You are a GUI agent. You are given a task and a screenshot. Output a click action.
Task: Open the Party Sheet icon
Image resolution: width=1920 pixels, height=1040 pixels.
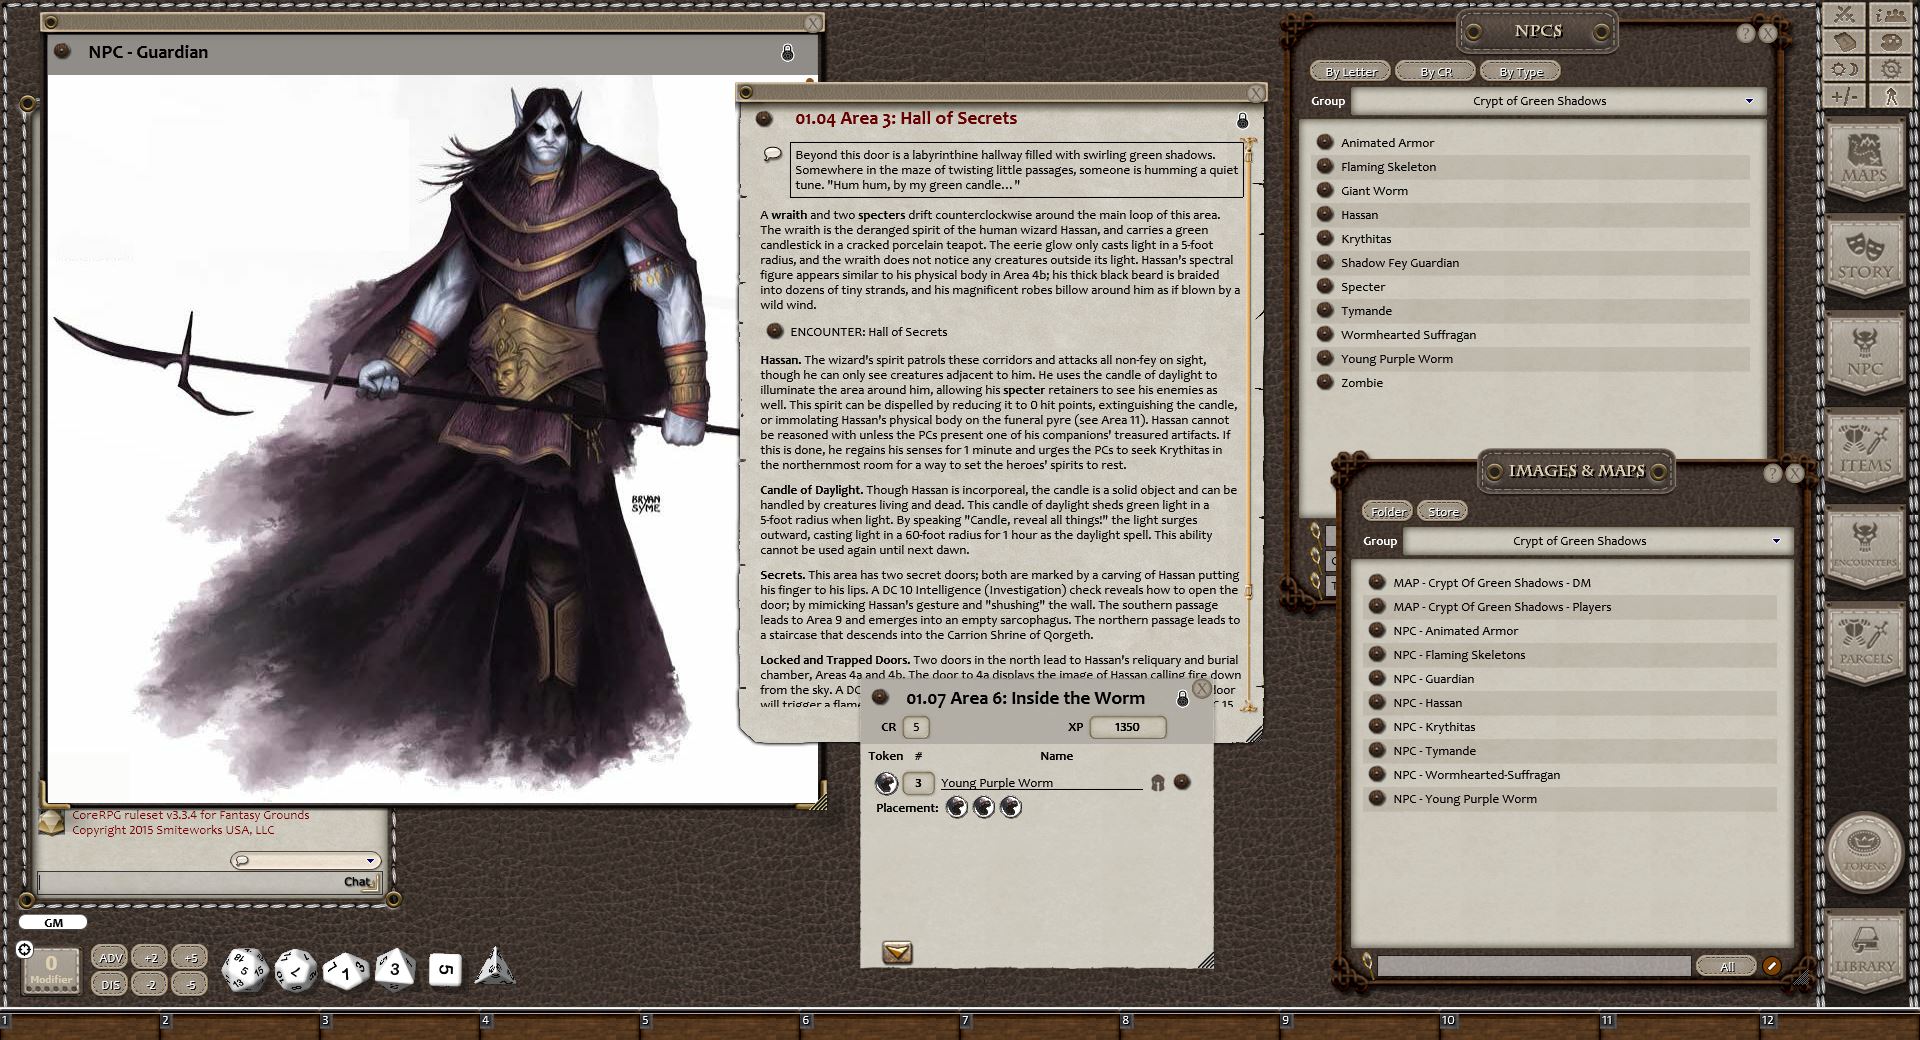click(1890, 15)
